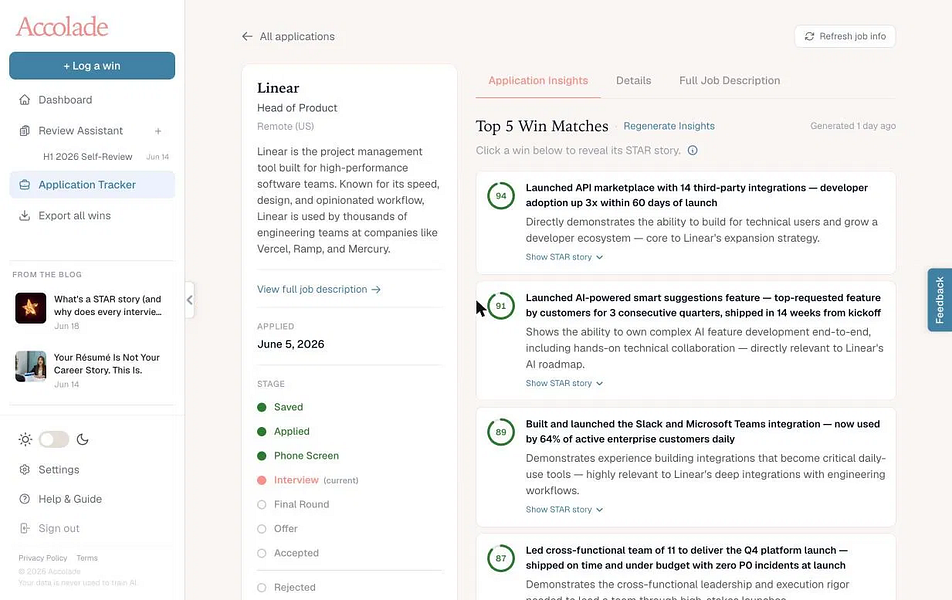Click the Sign out door icon
This screenshot has width=952, height=600.
(x=24, y=528)
